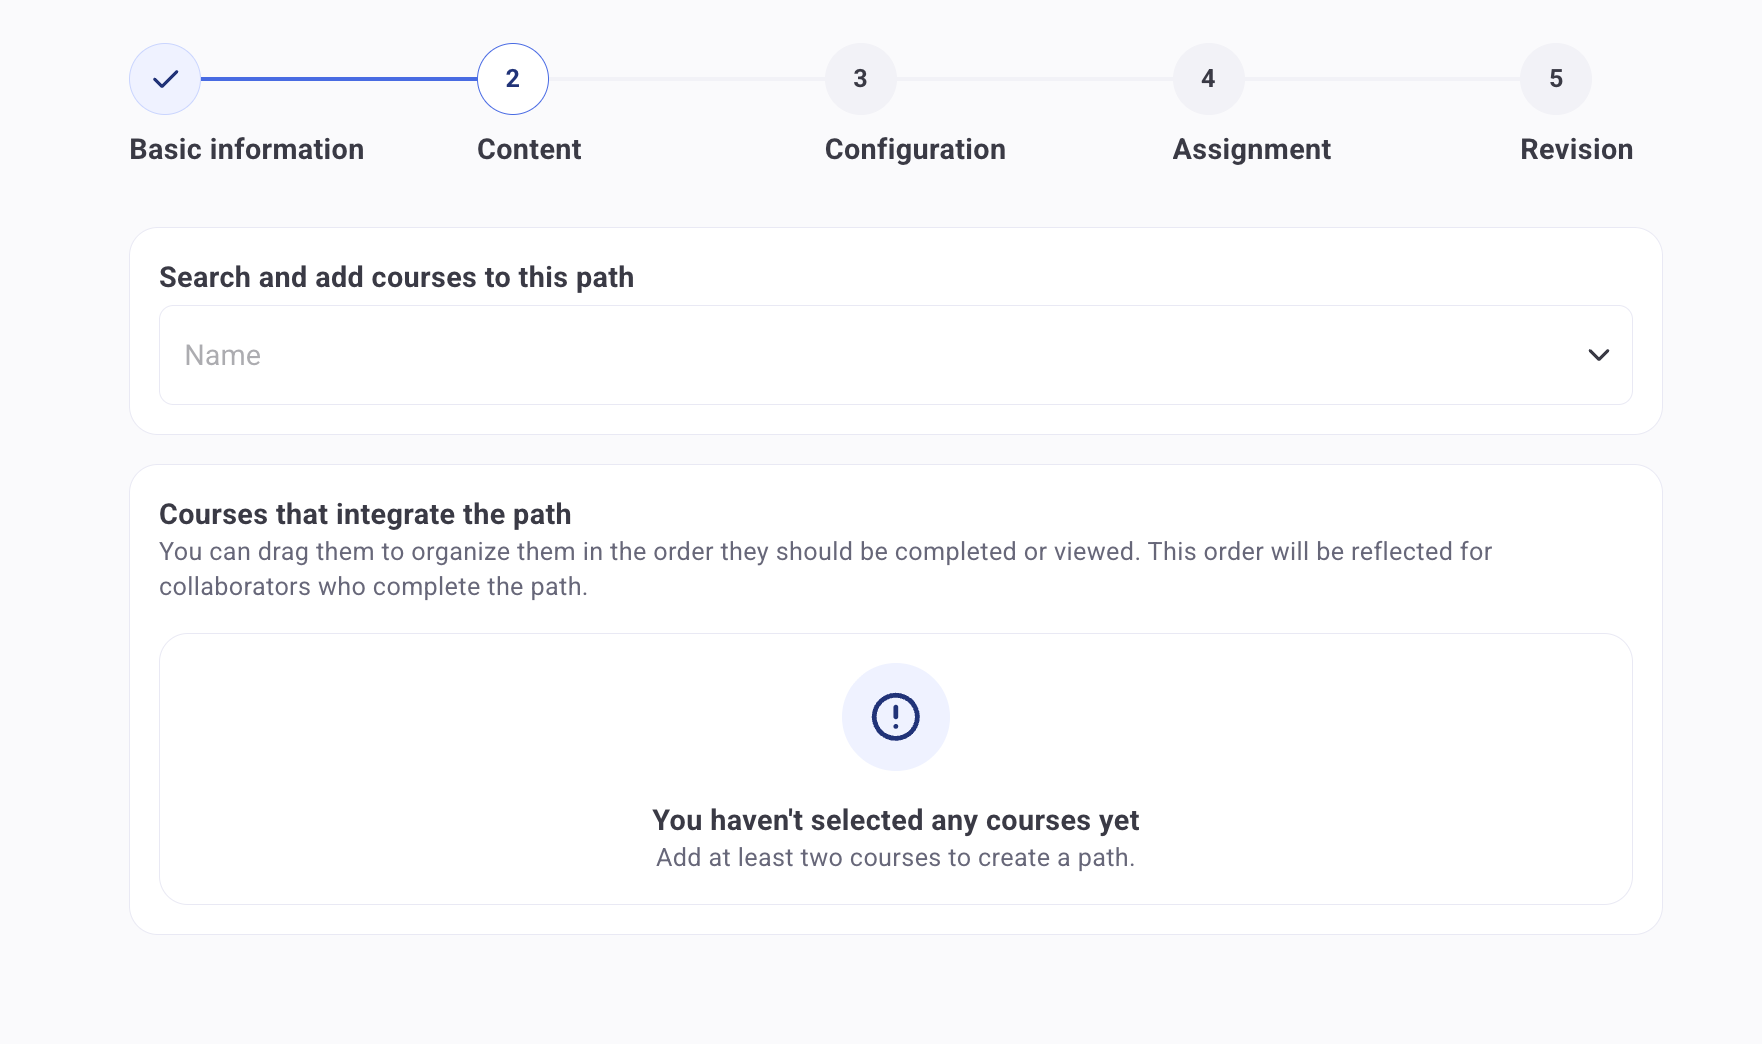The height and width of the screenshot is (1044, 1762).
Task: Click the completed checkmark step icon
Action: (165, 79)
